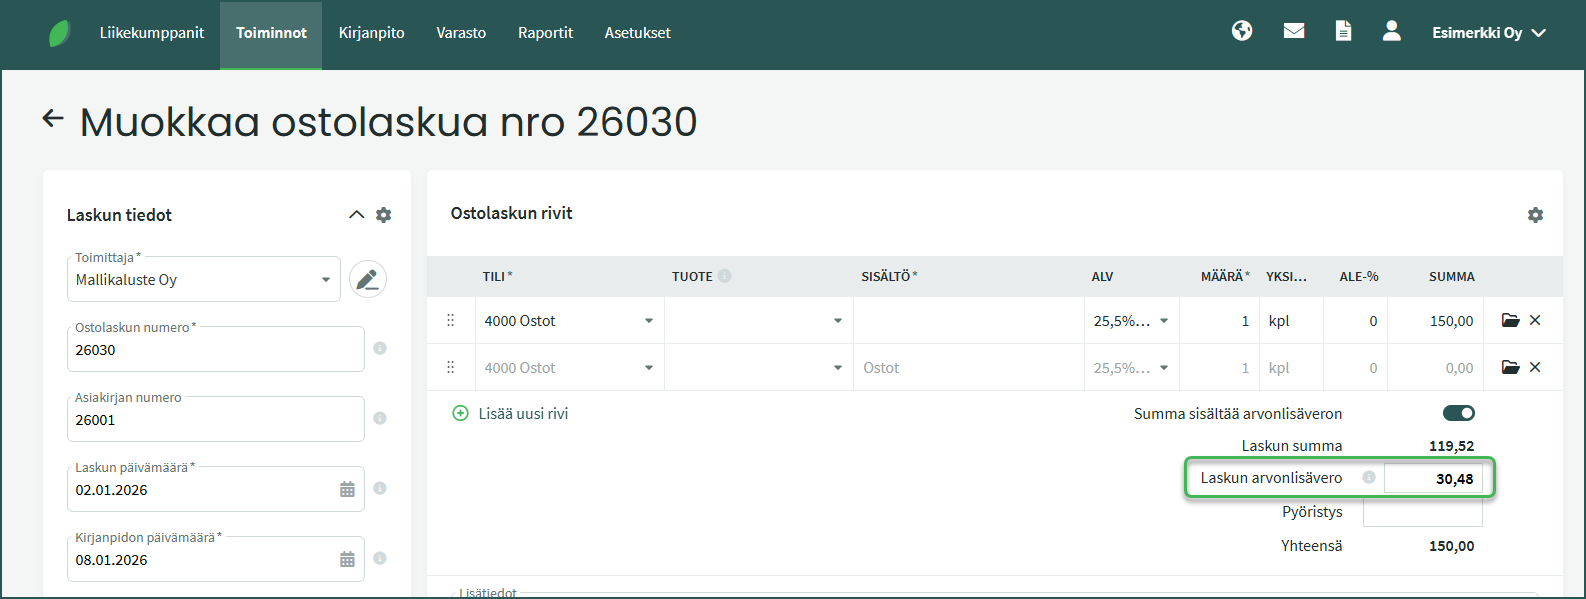
Task: Open Laskun tiedot settings gear
Action: 383,215
